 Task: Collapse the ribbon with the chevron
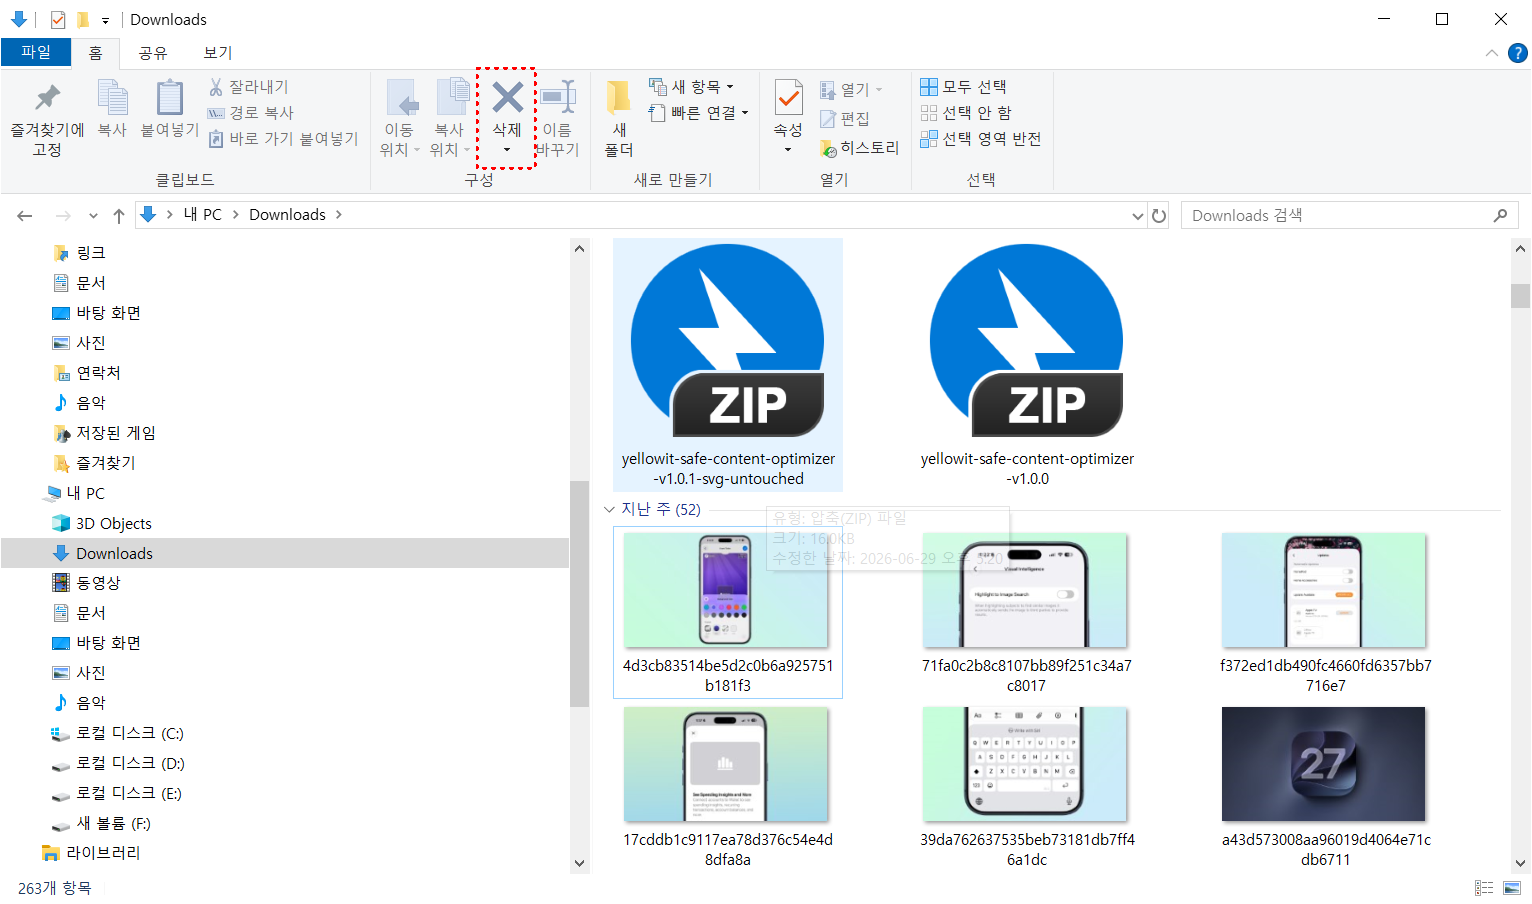coord(1492,53)
